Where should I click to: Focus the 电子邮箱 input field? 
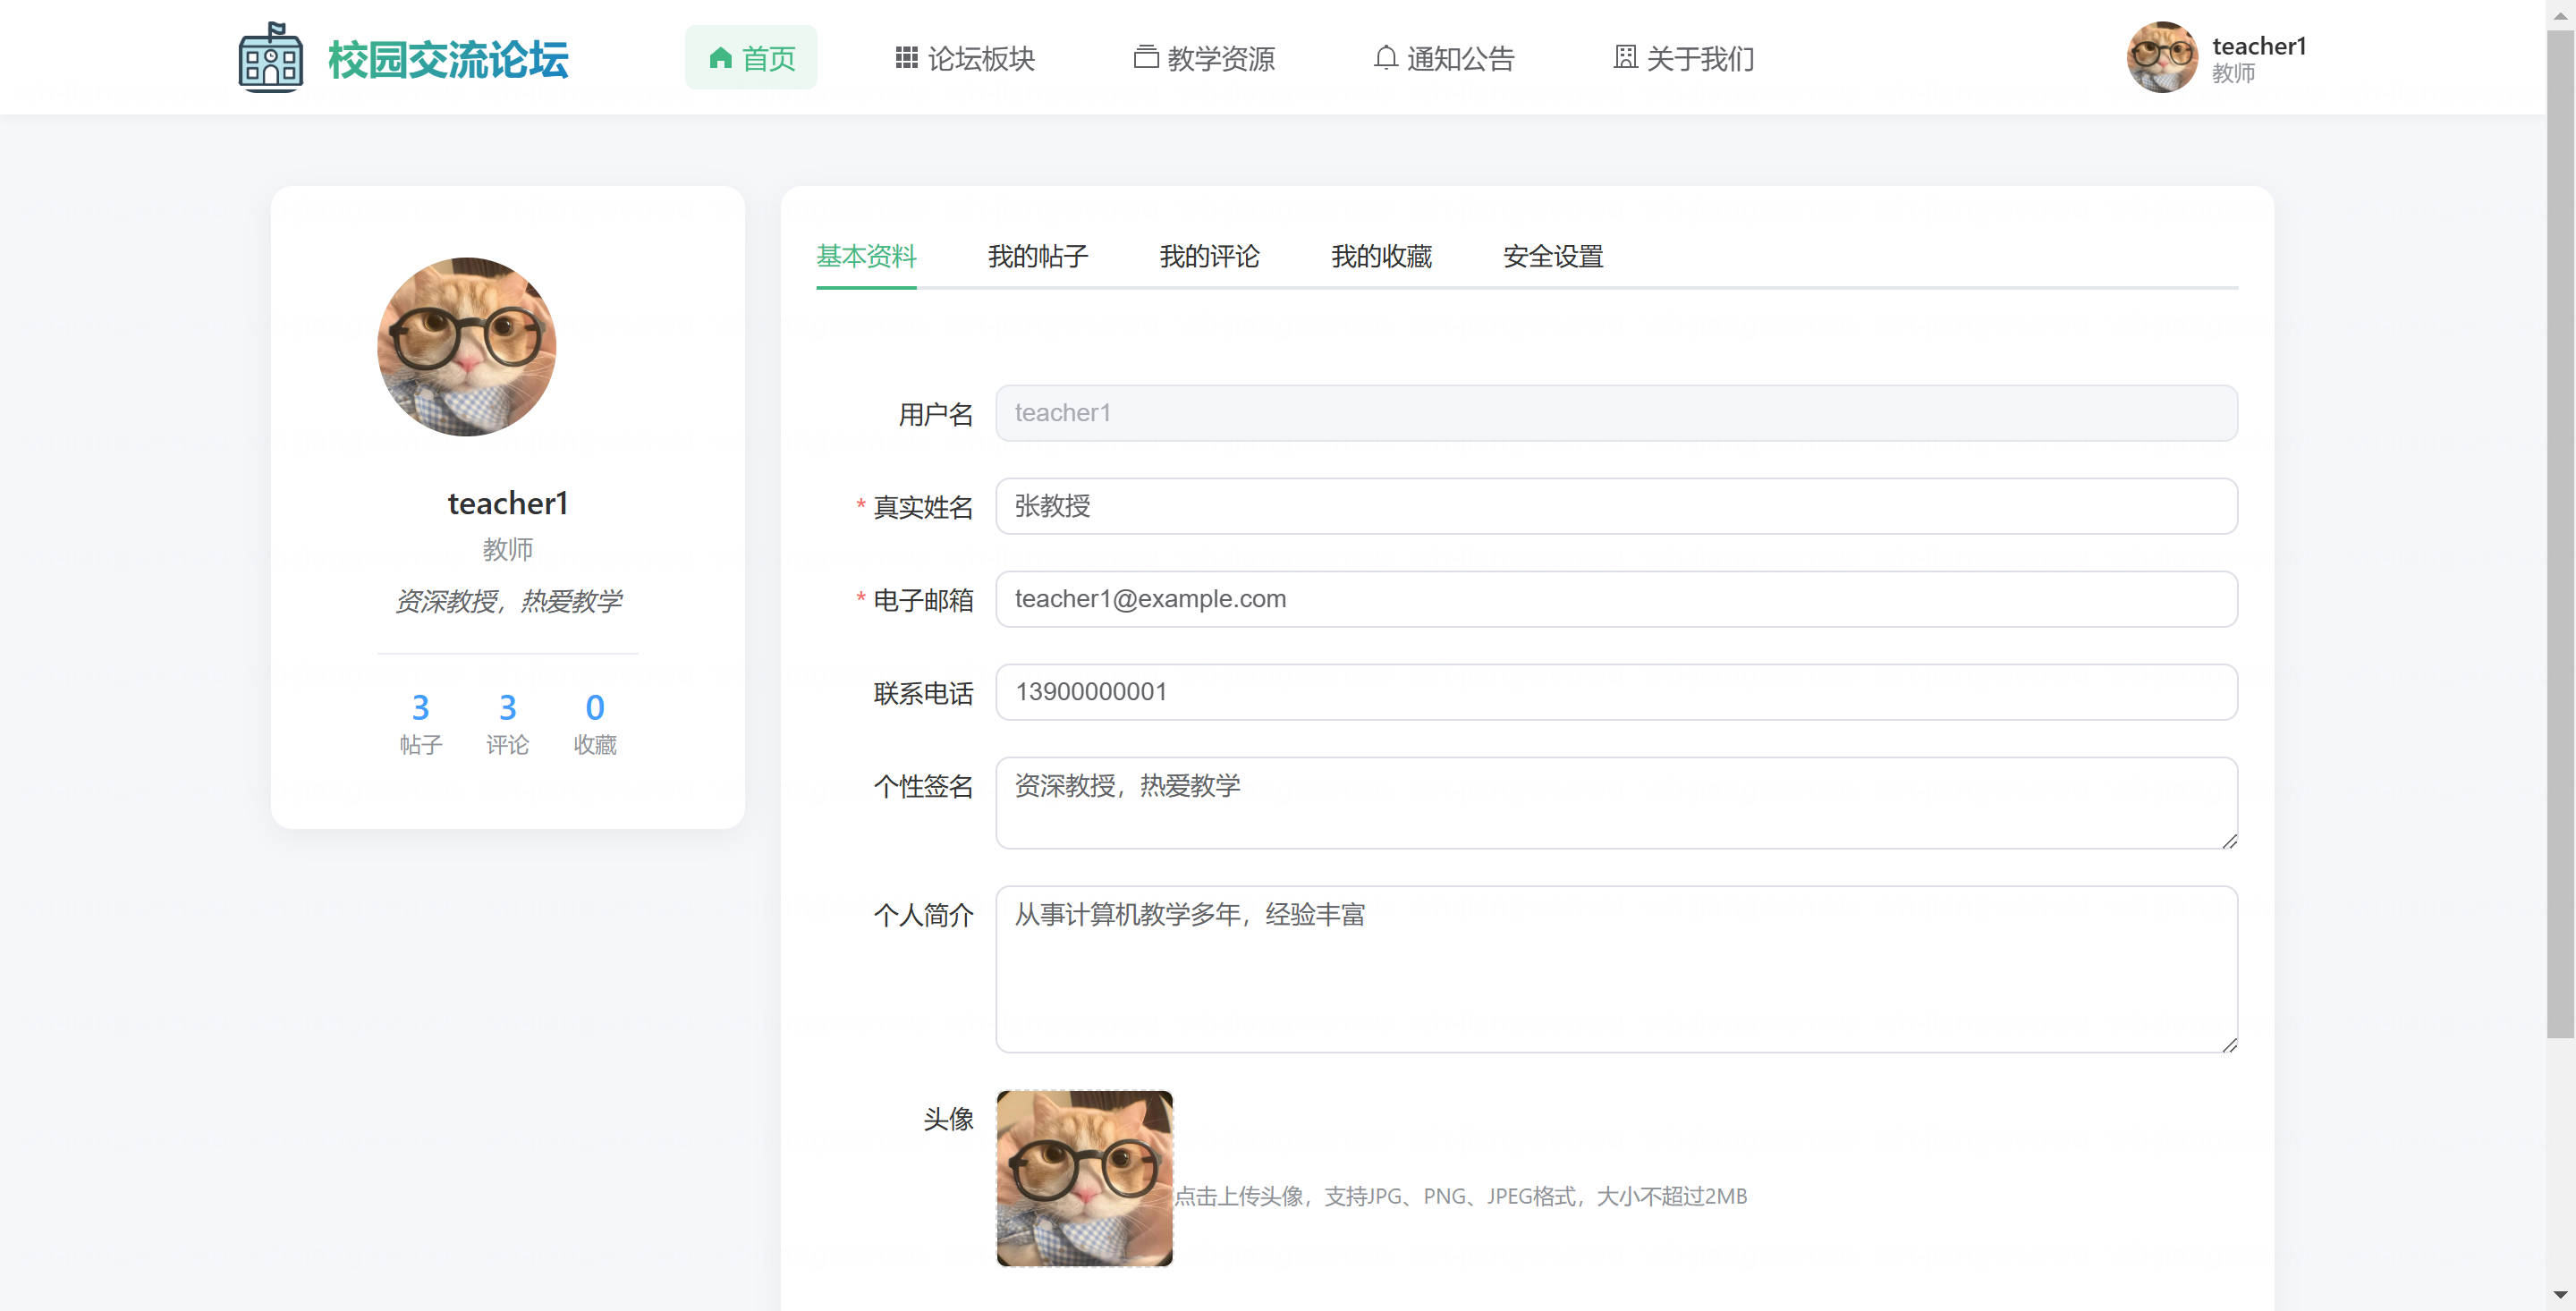click(x=1616, y=599)
